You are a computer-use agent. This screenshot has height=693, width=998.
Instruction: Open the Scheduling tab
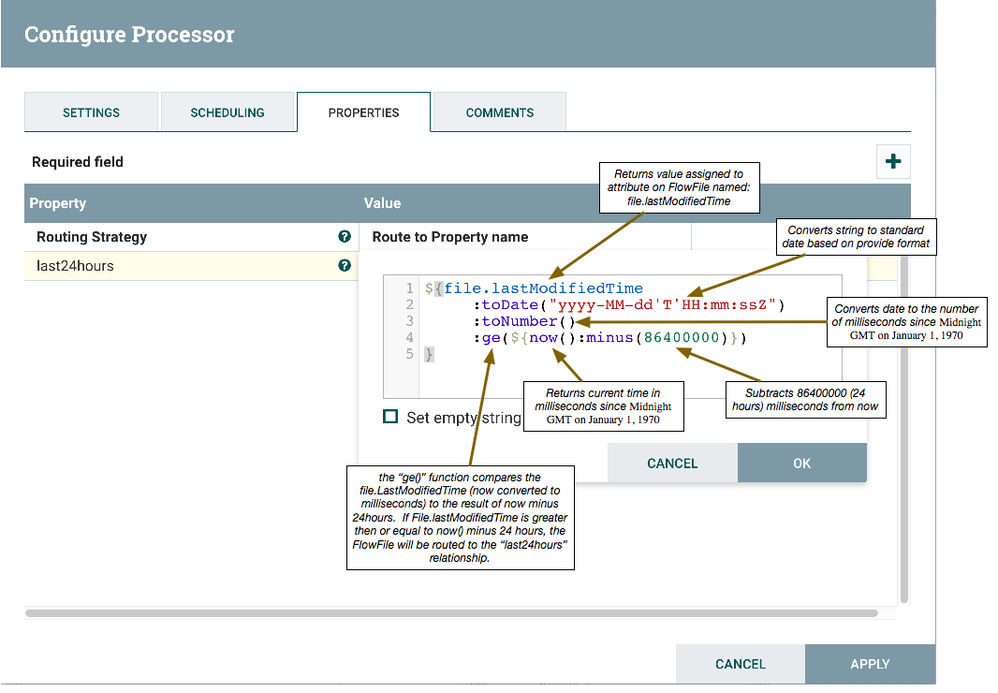tap(227, 112)
